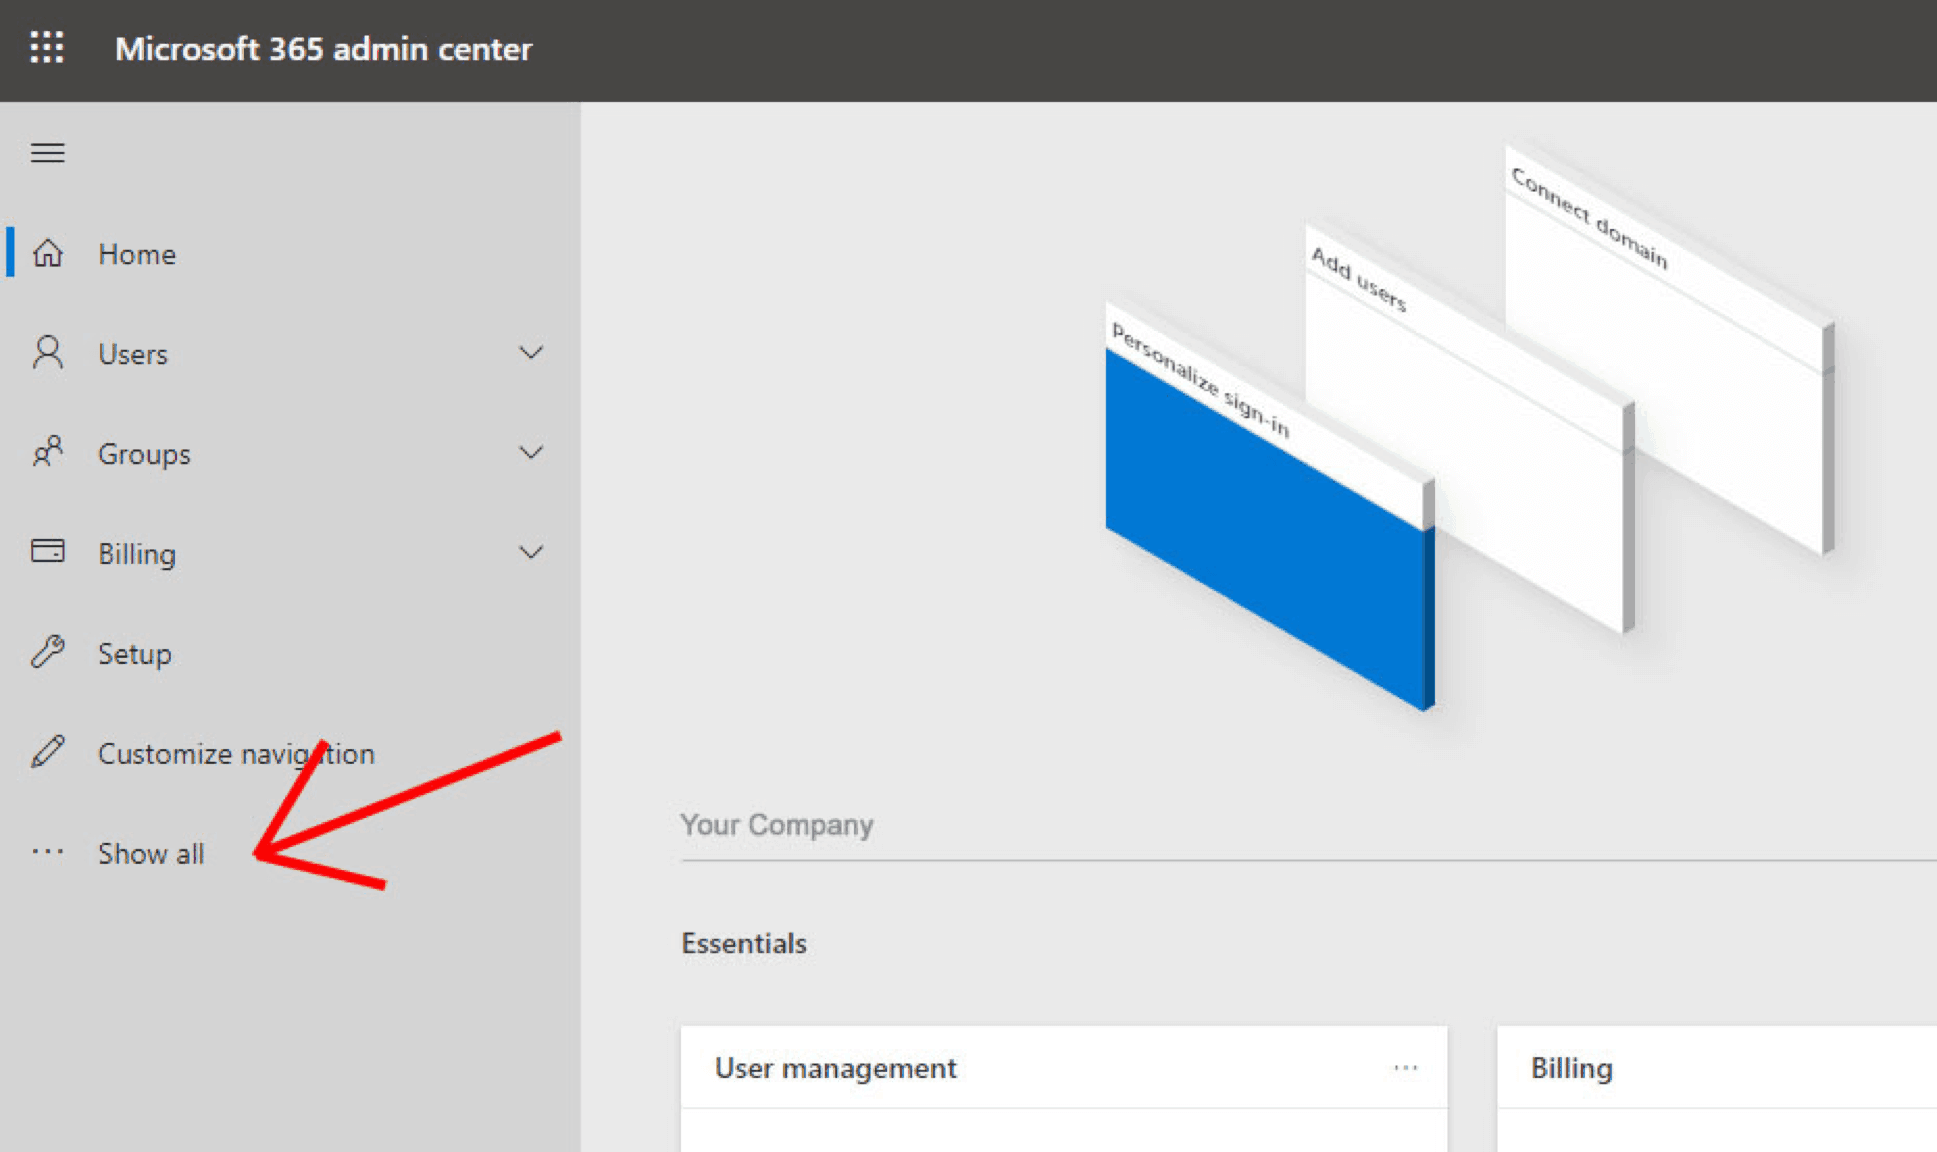This screenshot has height=1152, width=1937.
Task: Click the User management card heading
Action: click(x=835, y=1068)
